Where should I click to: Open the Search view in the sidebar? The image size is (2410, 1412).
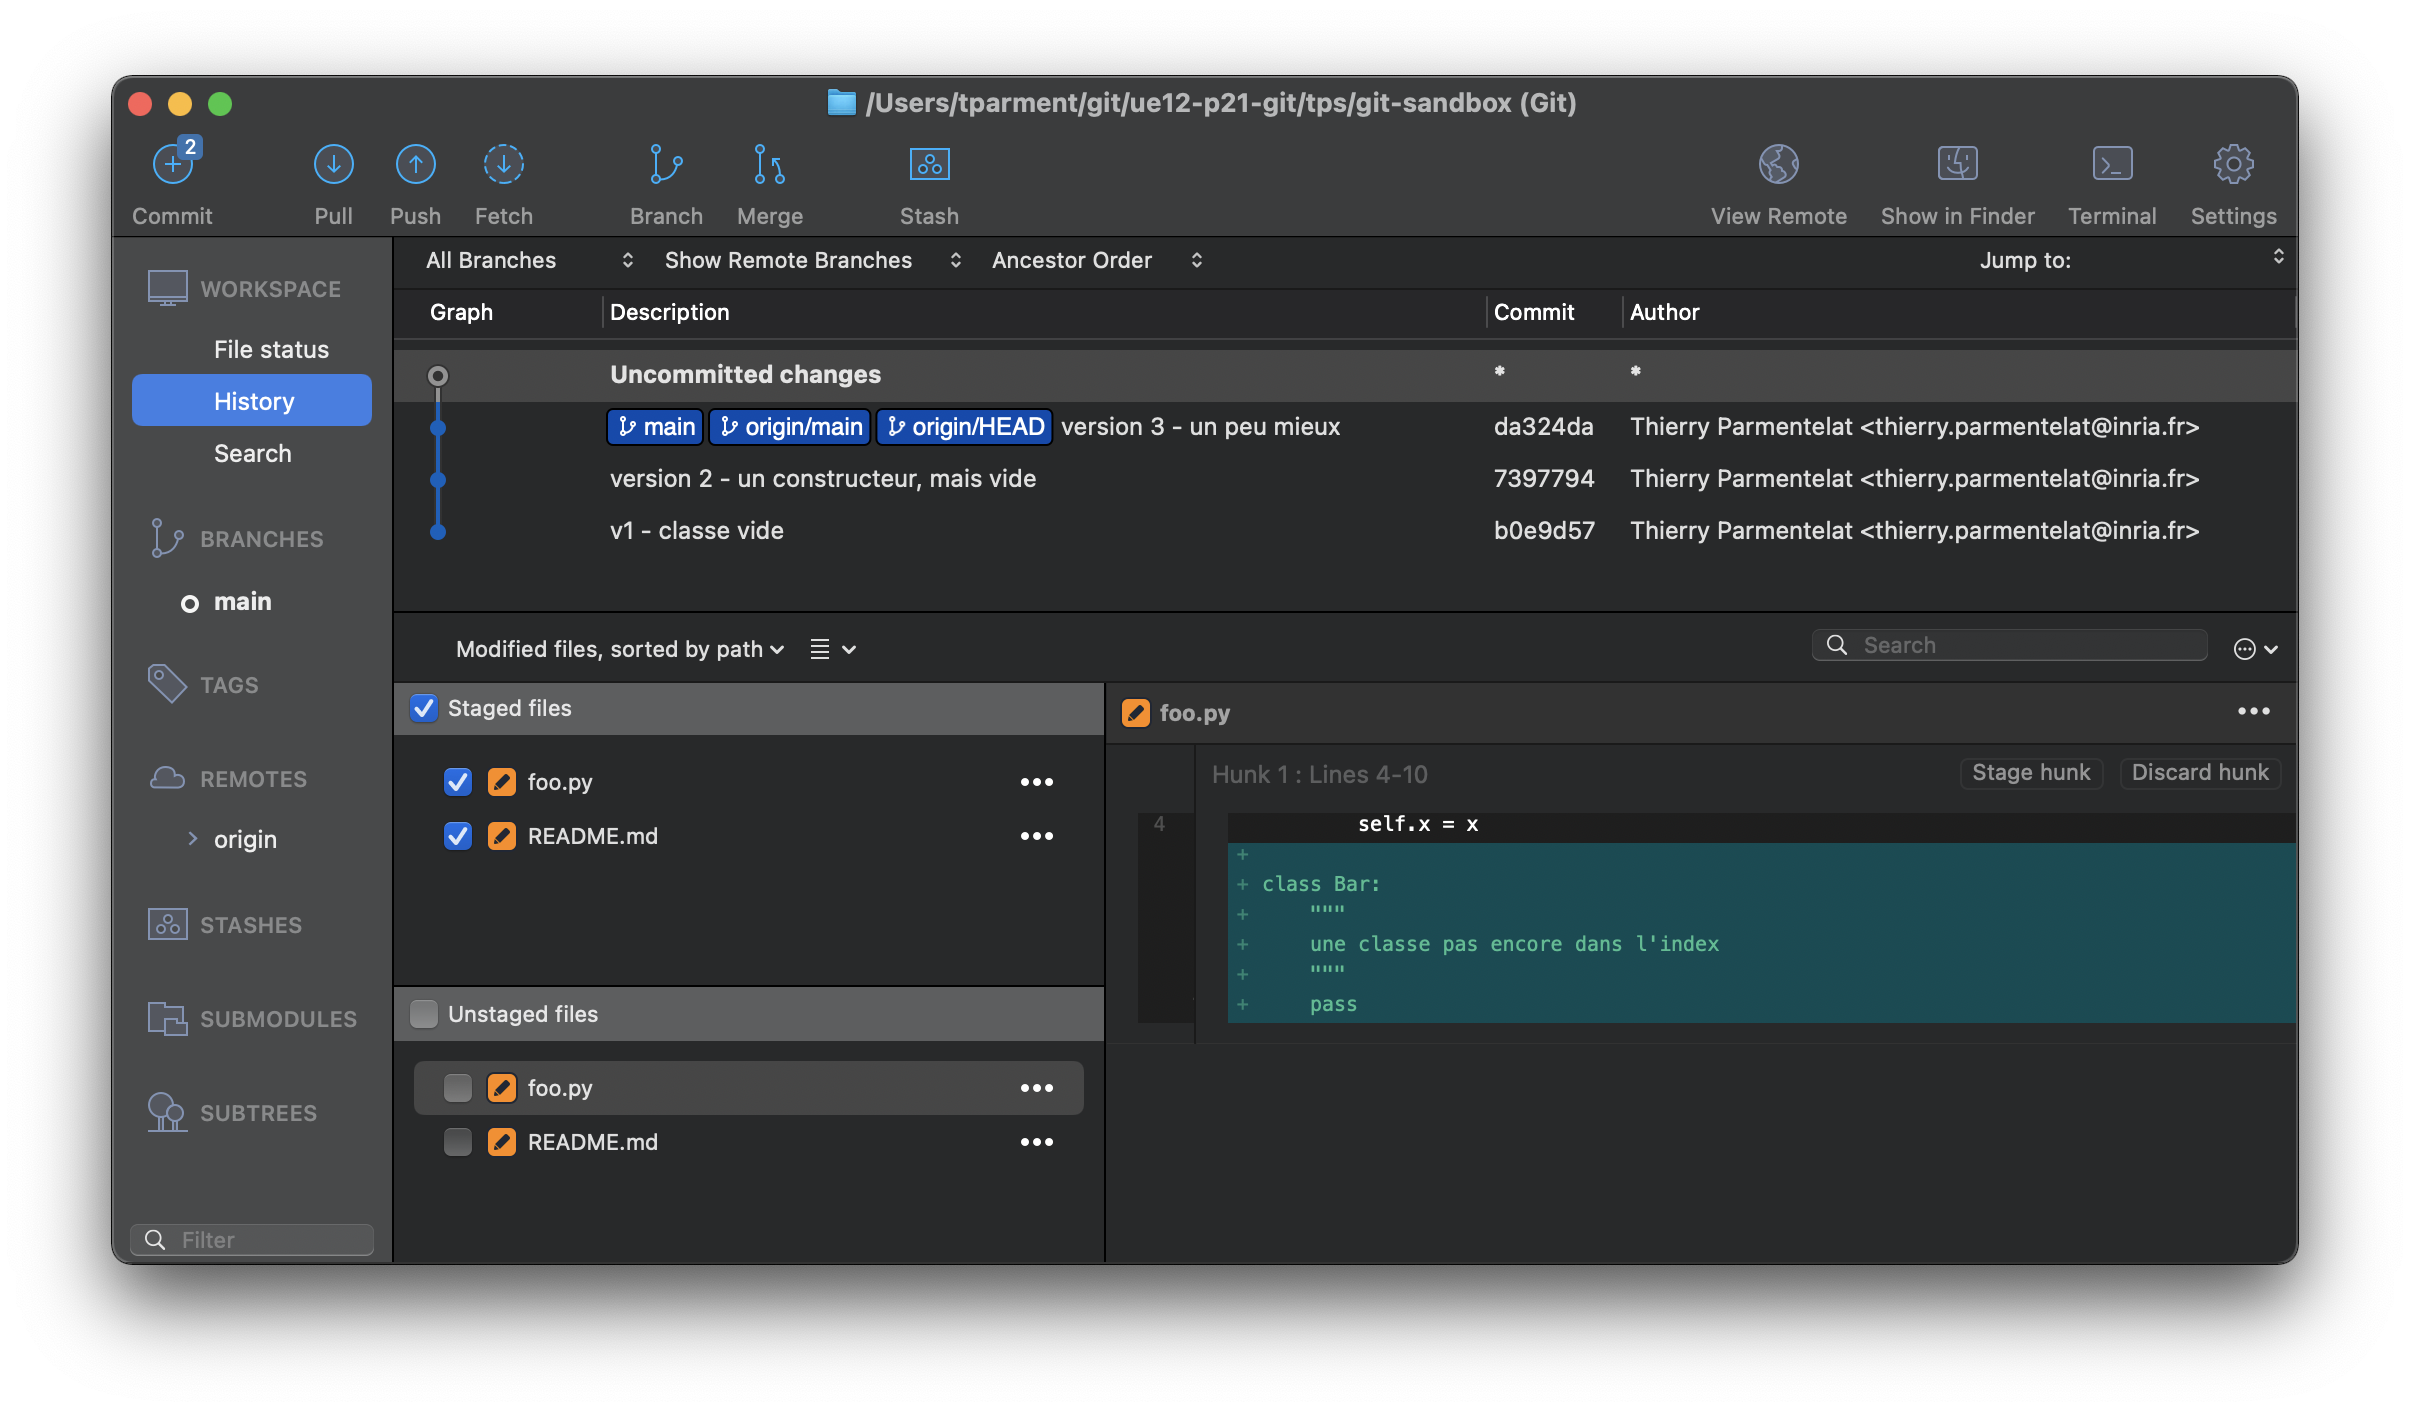[252, 453]
